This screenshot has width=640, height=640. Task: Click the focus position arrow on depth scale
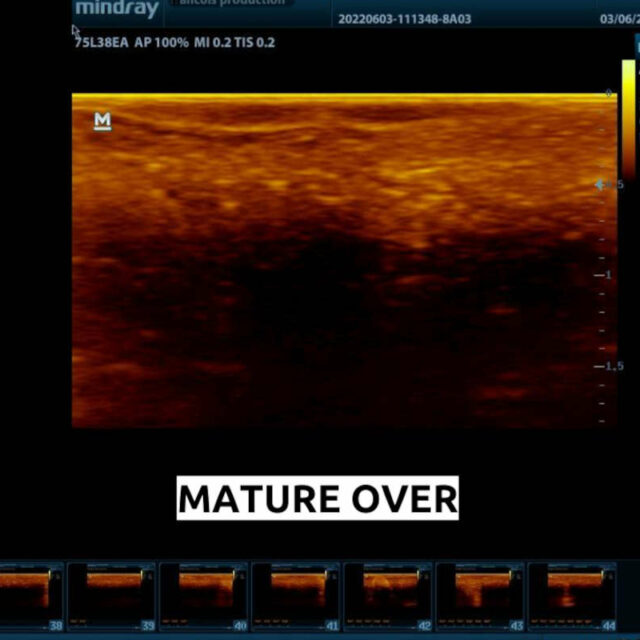[x=599, y=185]
